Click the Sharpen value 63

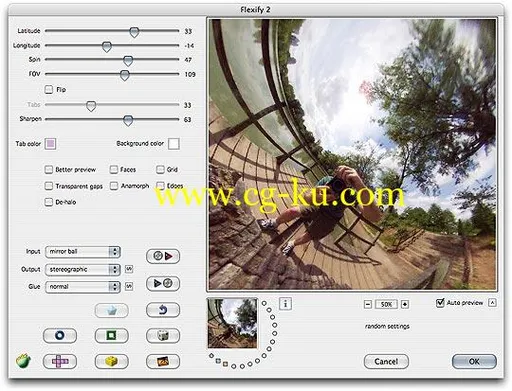188,120
